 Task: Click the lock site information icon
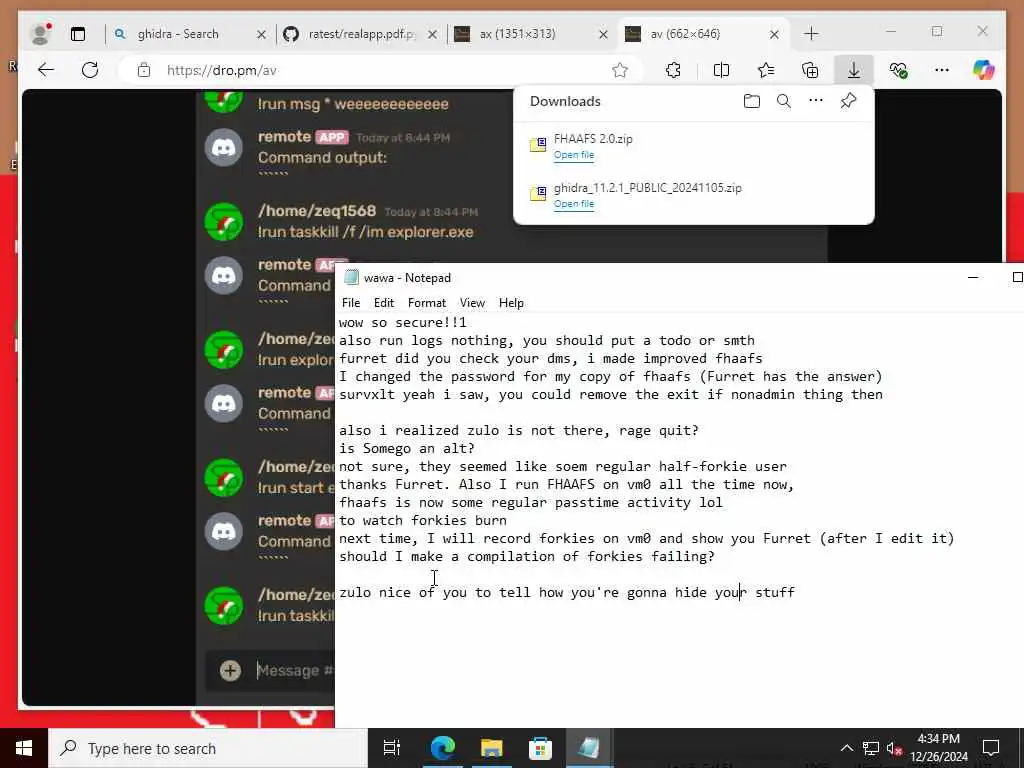tap(144, 70)
